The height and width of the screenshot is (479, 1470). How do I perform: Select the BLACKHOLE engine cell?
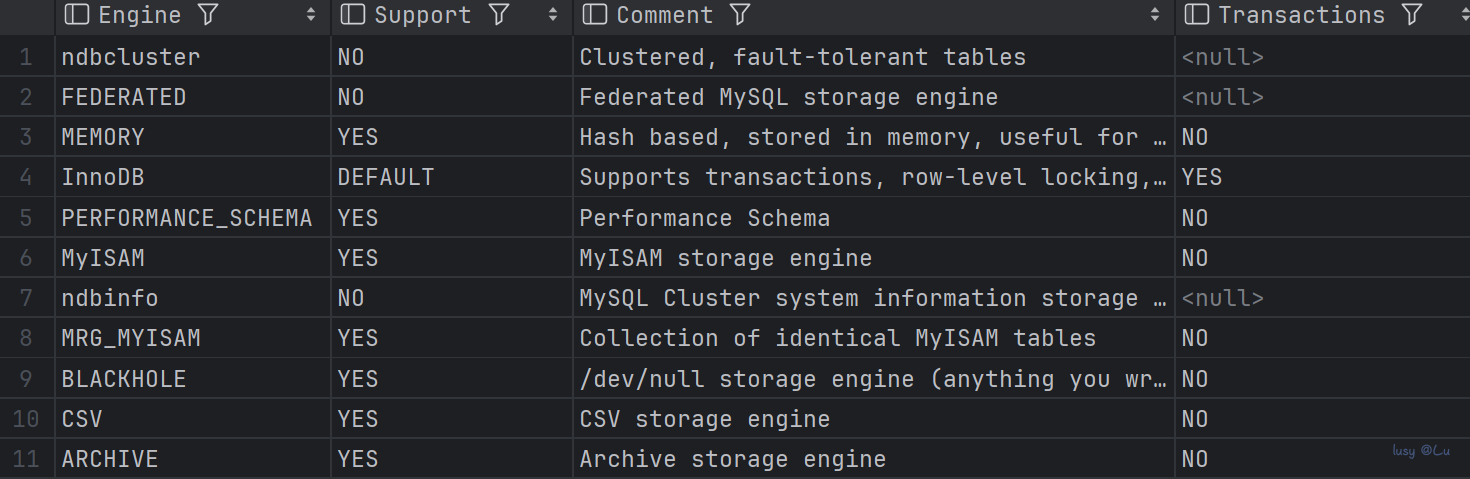(x=124, y=379)
